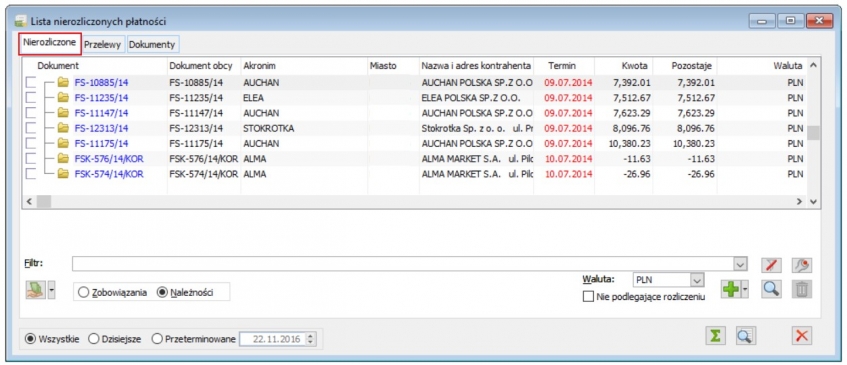Viewport: 847px width, 365px height.
Task: Select the Należności radio button
Action: (x=162, y=292)
